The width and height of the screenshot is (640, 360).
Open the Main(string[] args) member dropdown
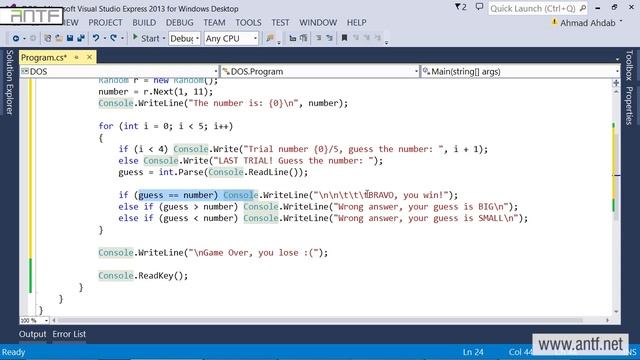point(520,71)
